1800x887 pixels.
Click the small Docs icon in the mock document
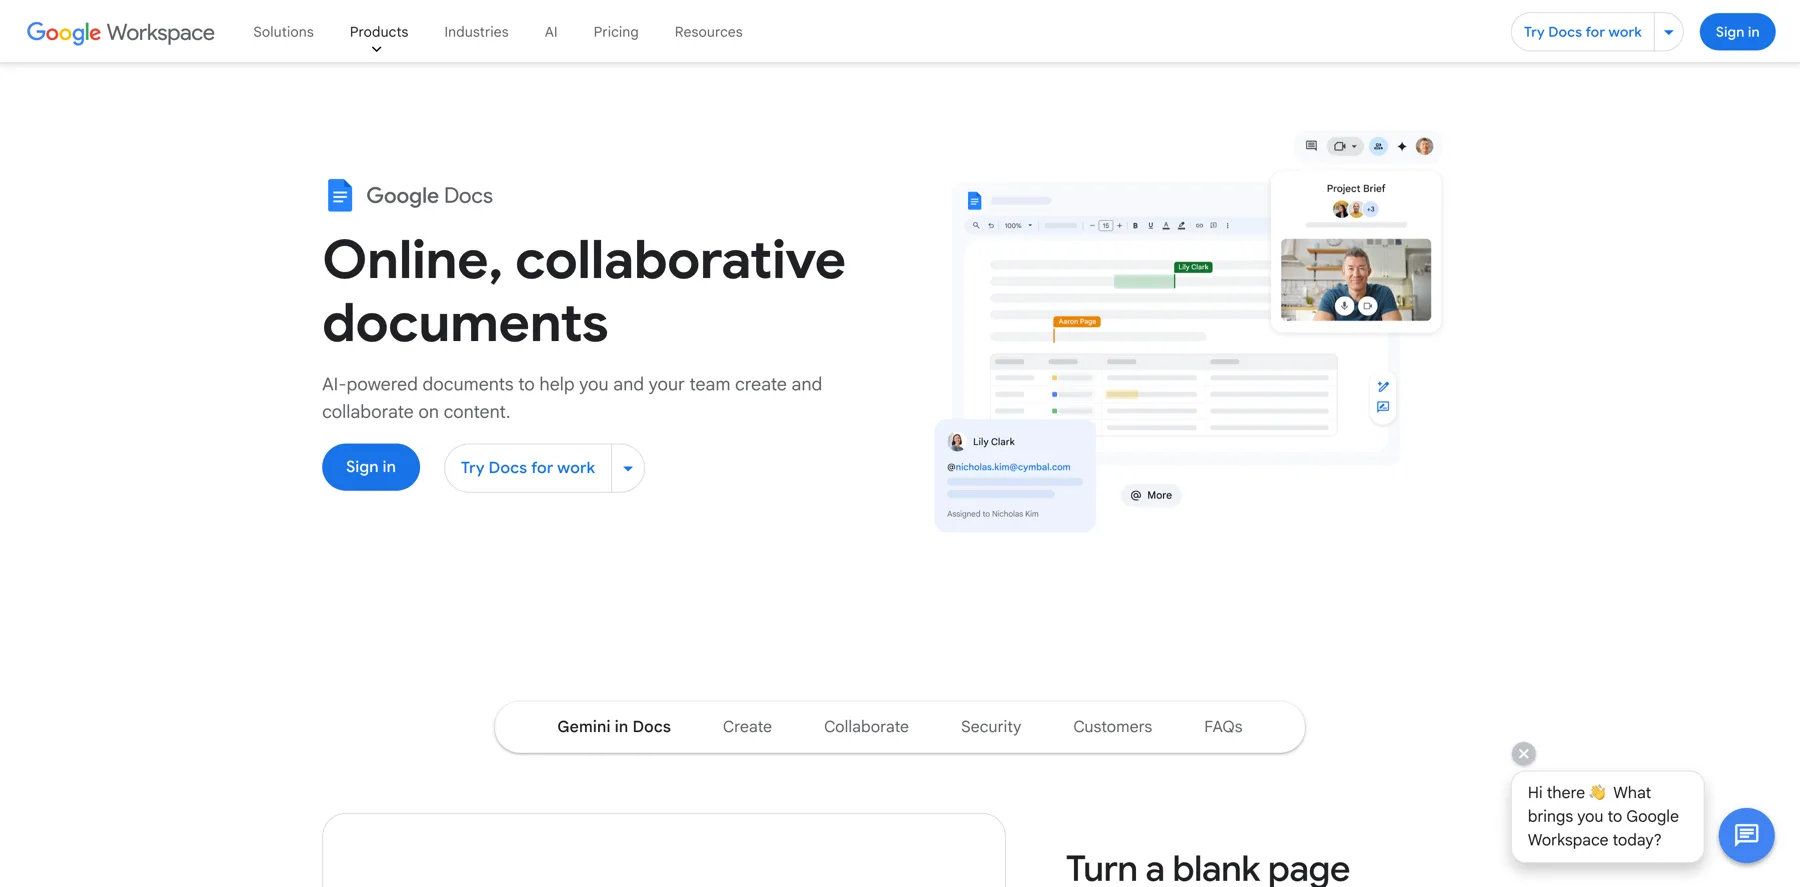(974, 201)
